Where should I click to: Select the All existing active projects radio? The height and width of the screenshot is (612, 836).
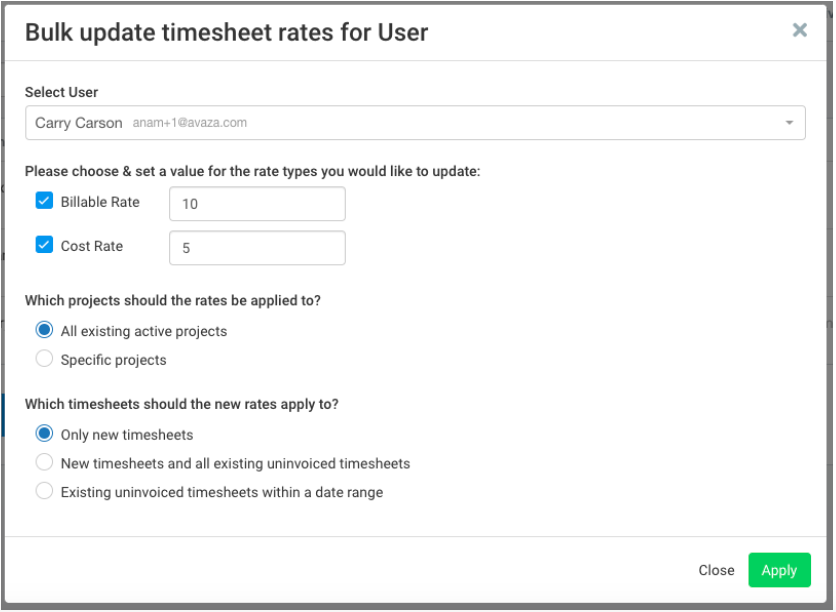click(44, 331)
